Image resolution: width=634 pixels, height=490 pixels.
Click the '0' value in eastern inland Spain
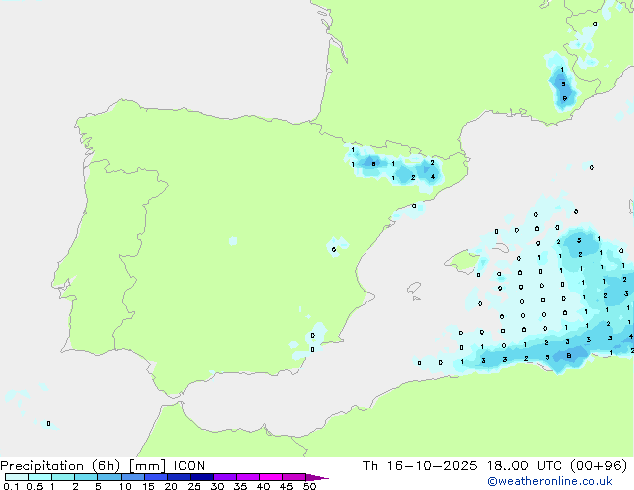point(334,249)
